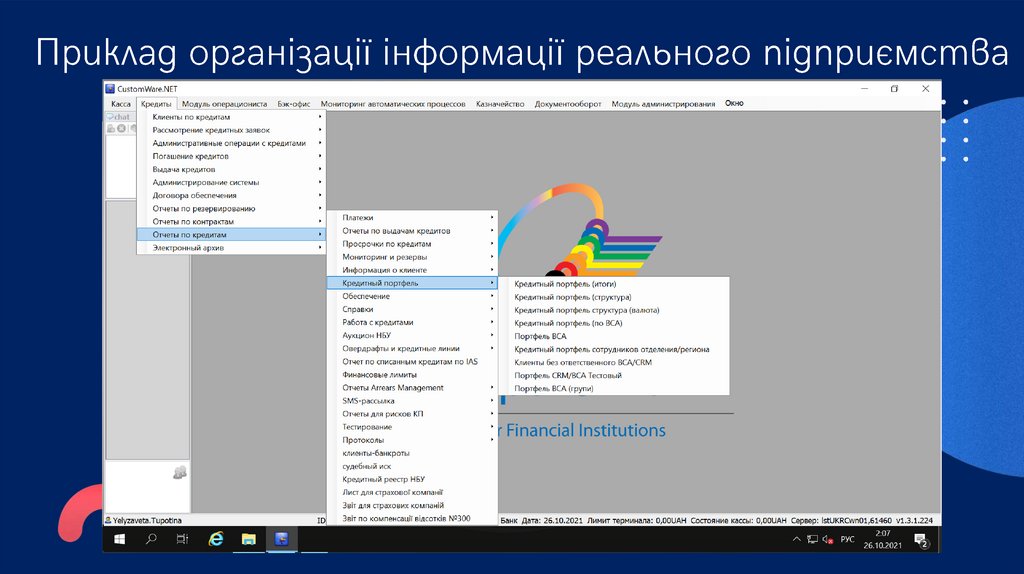Select Отчеты по контрактам menu entry
Screen dimensions: 1024x574
231,221
